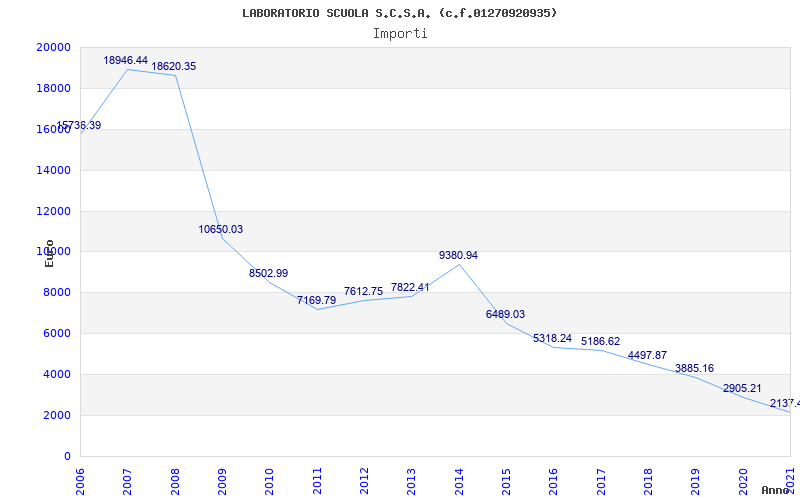This screenshot has height=500, width=800.
Task: Select data label 18620.35
Action: pyautogui.click(x=173, y=66)
